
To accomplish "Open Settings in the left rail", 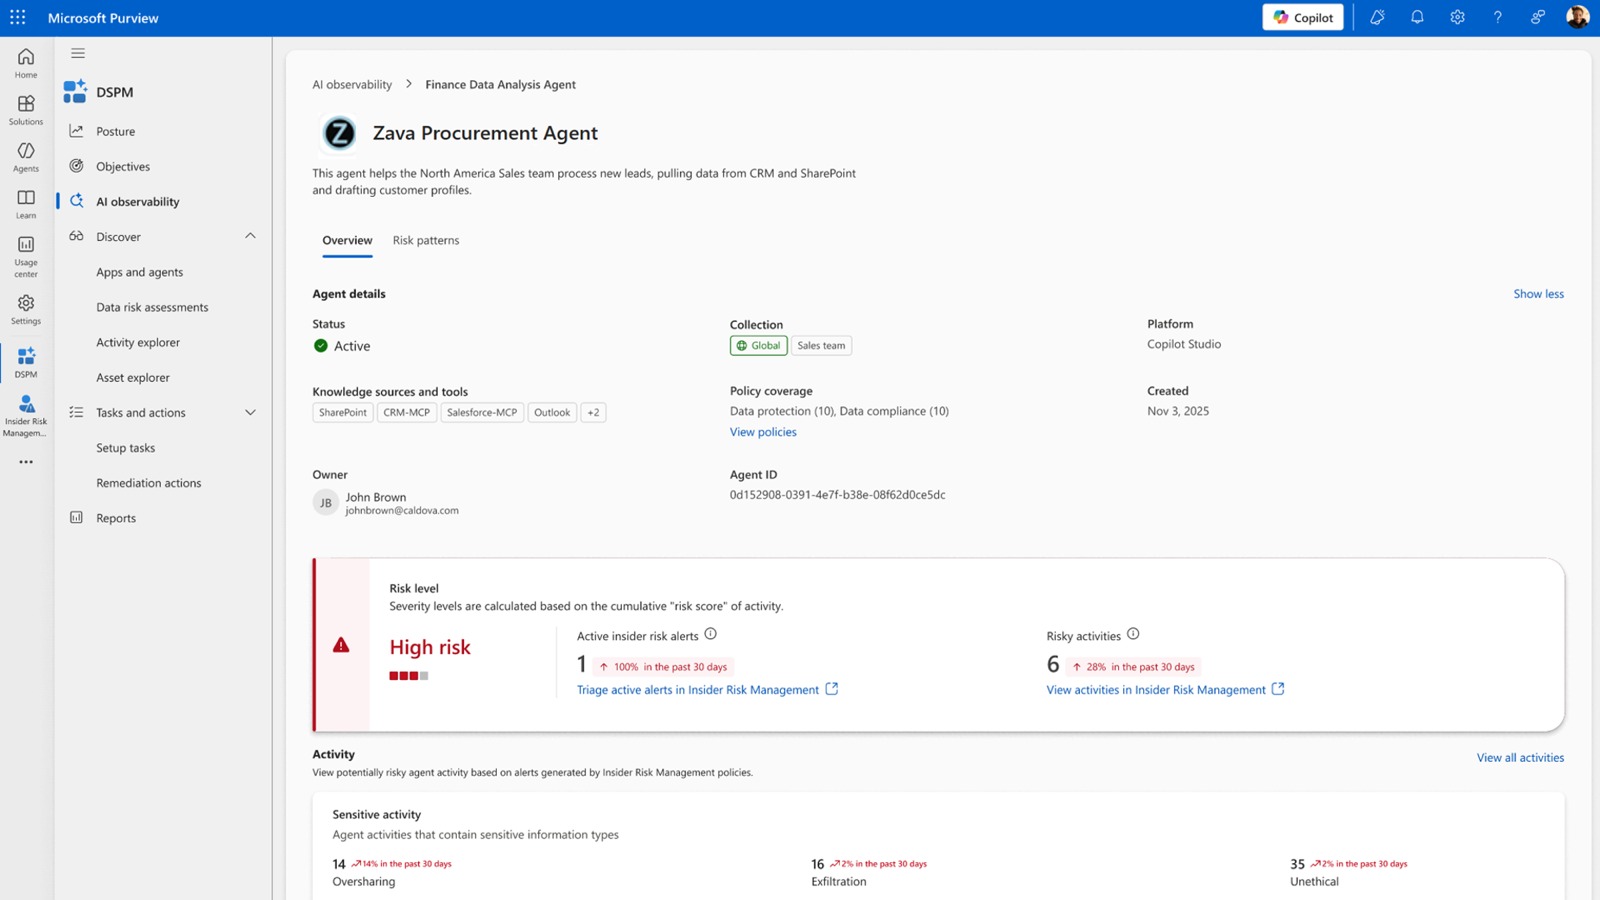I will pyautogui.click(x=26, y=309).
